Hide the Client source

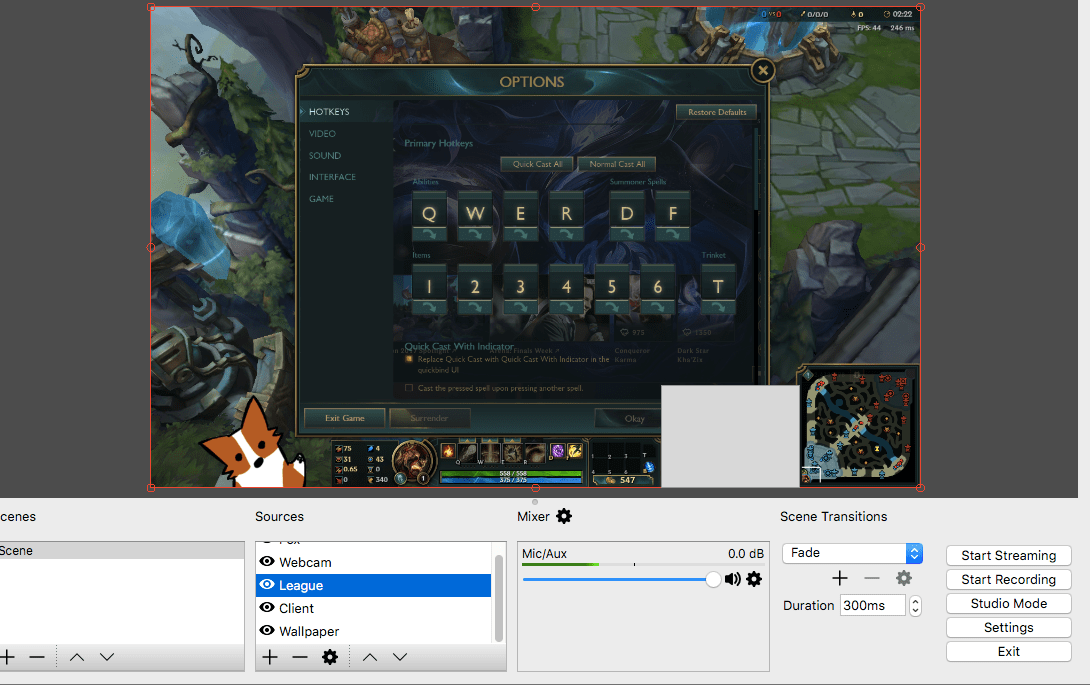pos(267,607)
